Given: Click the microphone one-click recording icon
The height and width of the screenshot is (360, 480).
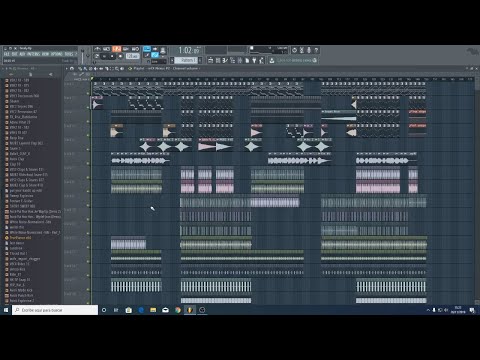Looking at the screenshot, I should pos(309,50).
